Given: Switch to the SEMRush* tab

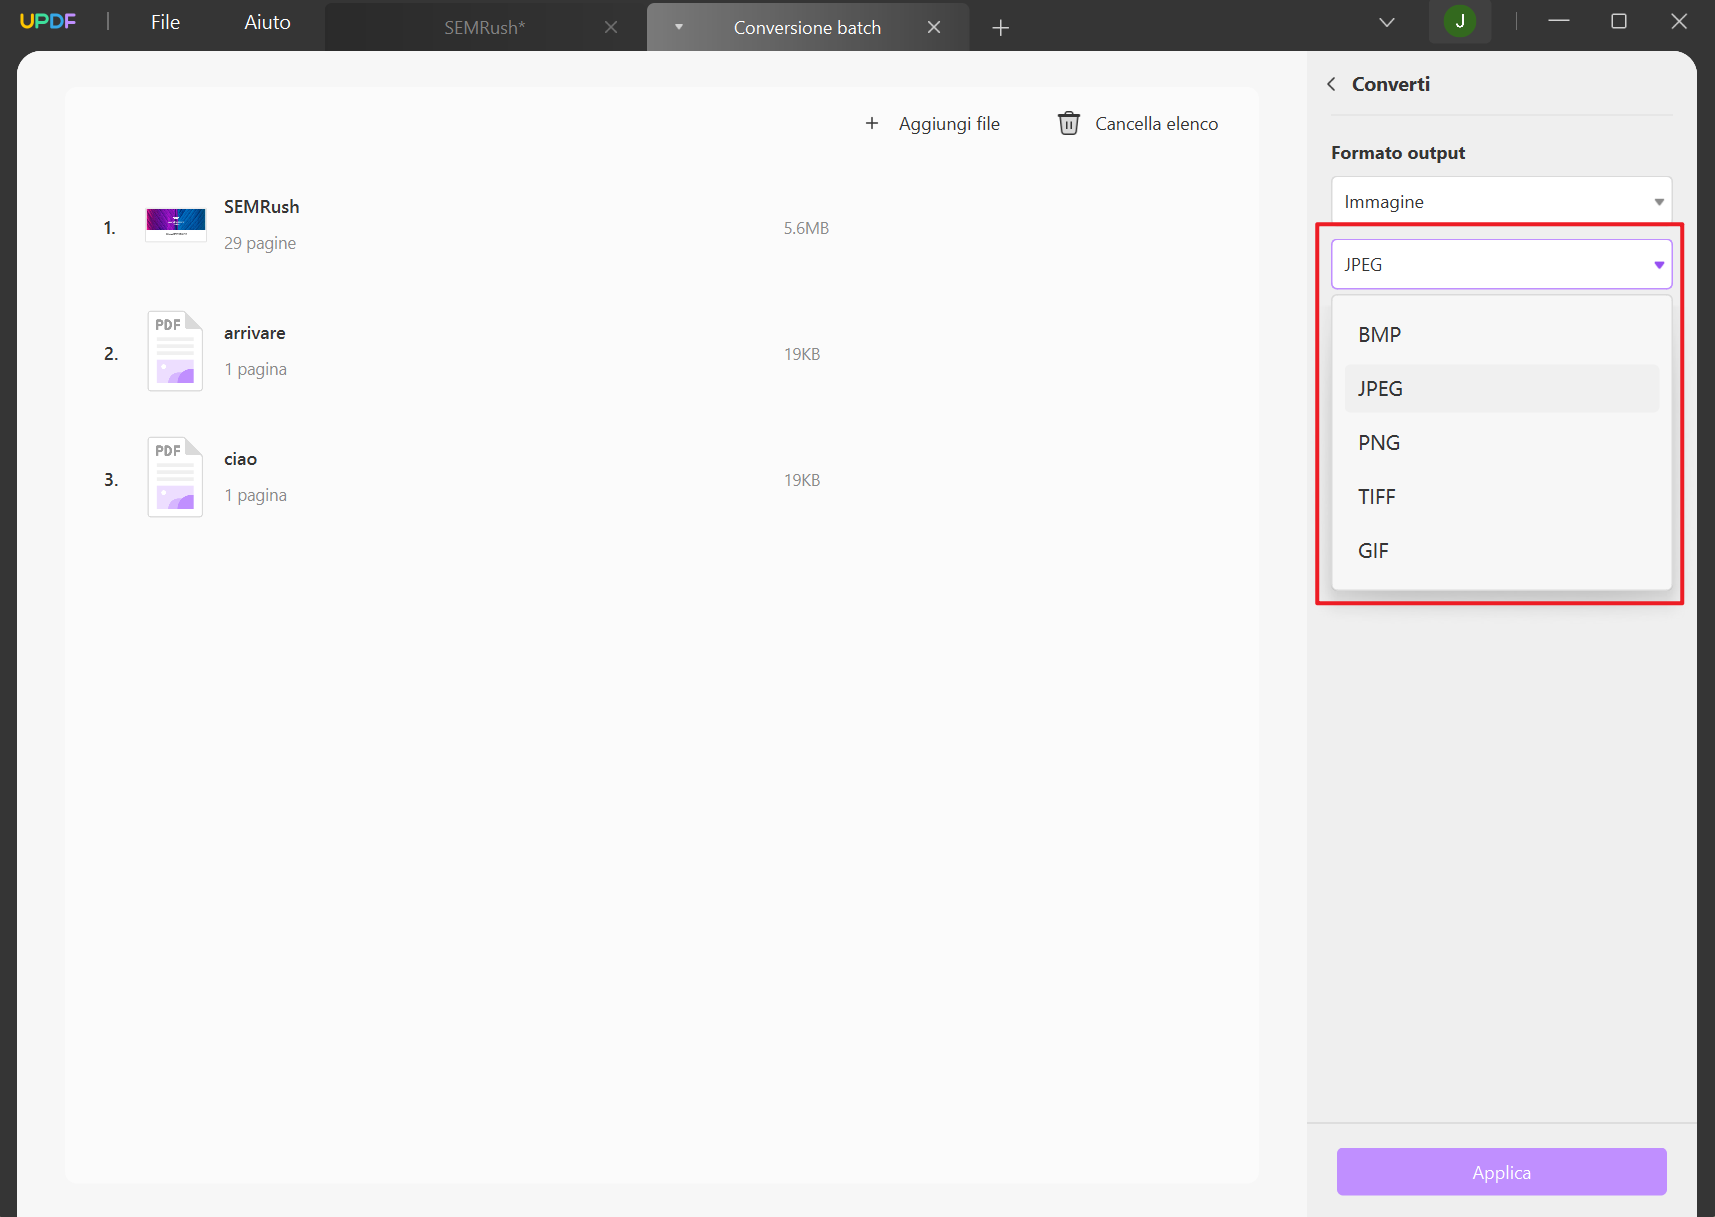Looking at the screenshot, I should pyautogui.click(x=484, y=28).
